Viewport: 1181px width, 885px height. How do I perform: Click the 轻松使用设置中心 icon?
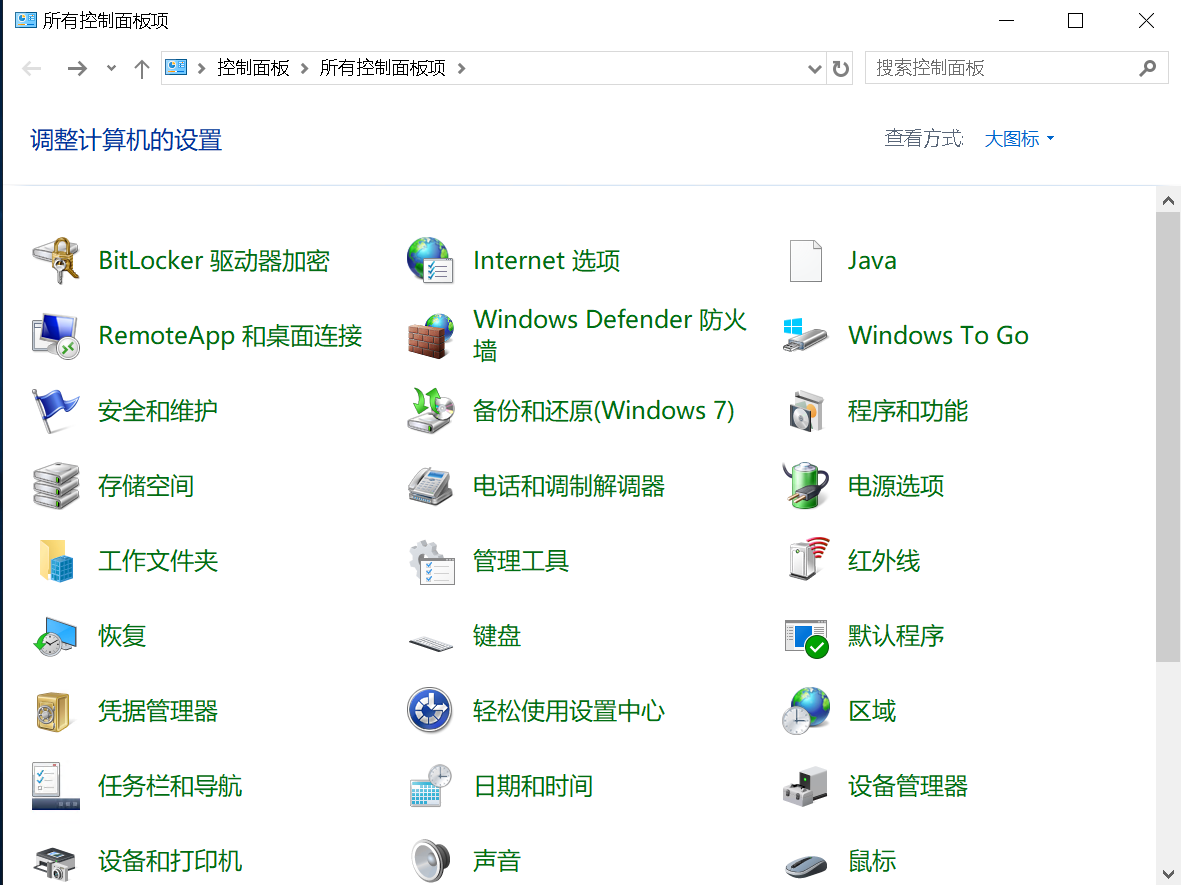click(430, 710)
